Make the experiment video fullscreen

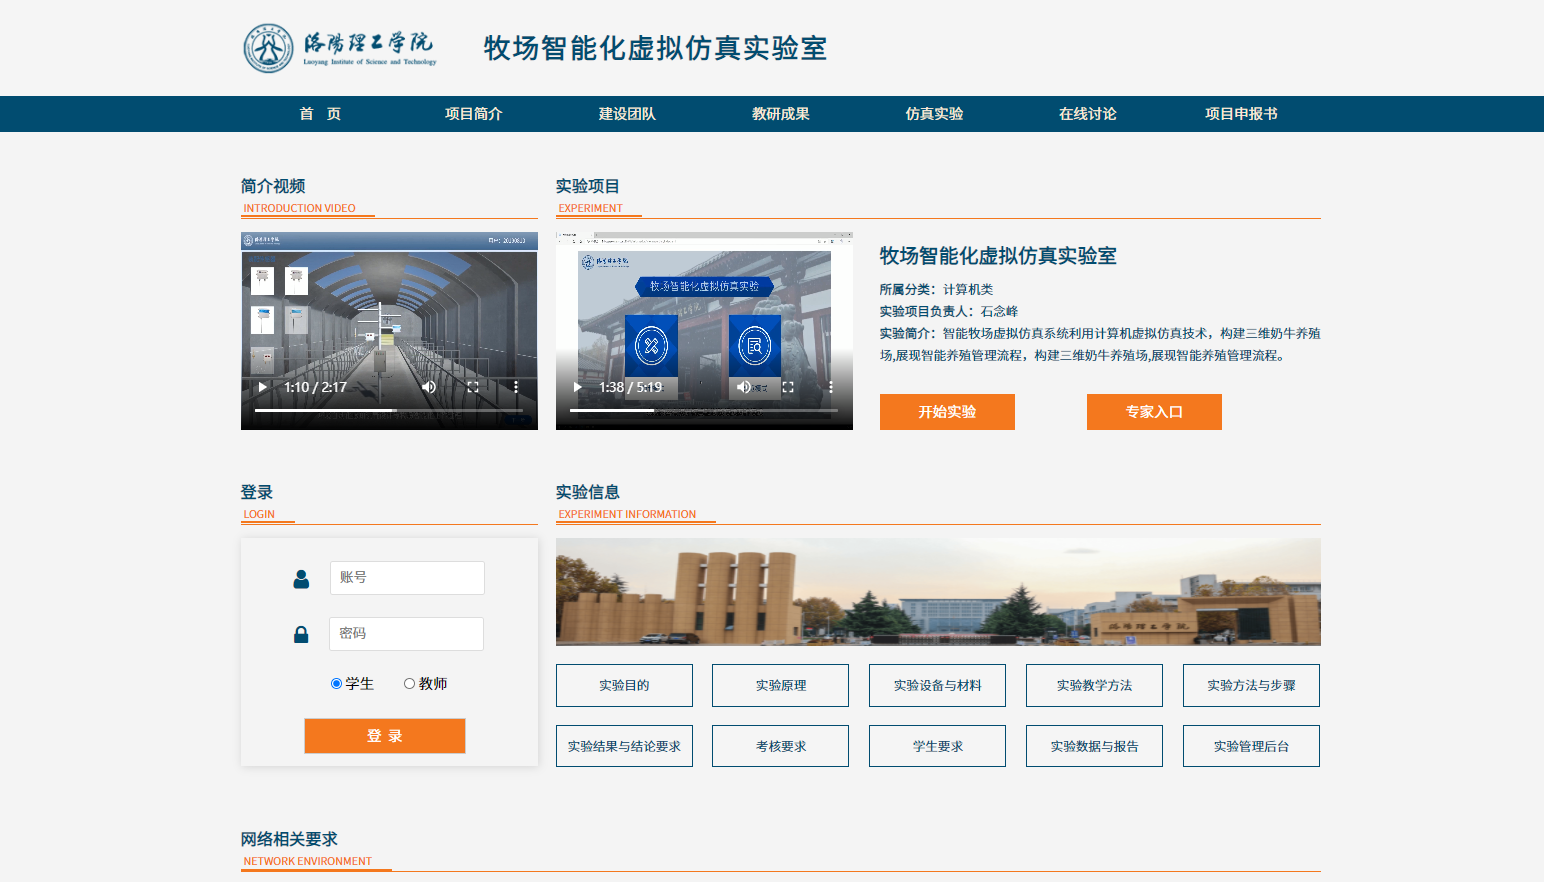788,387
